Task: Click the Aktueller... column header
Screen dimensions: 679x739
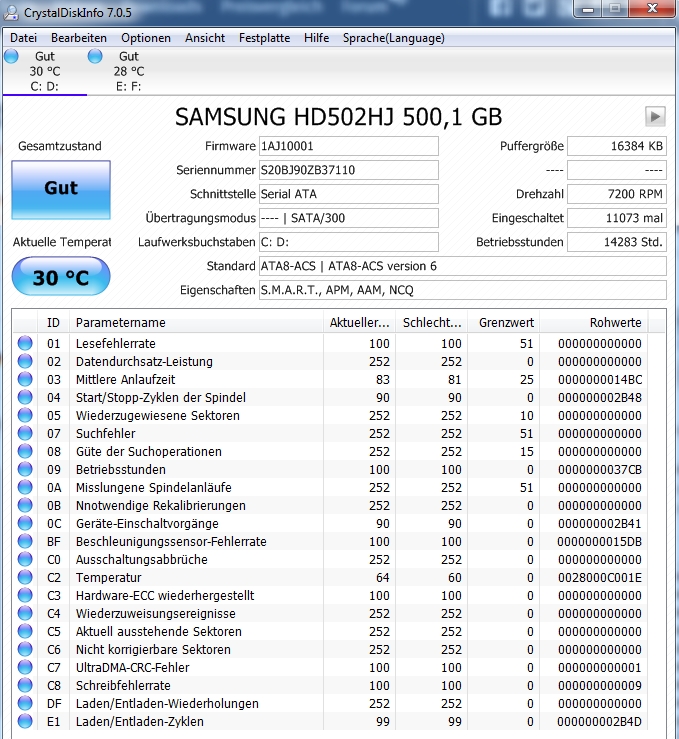Action: click(360, 322)
